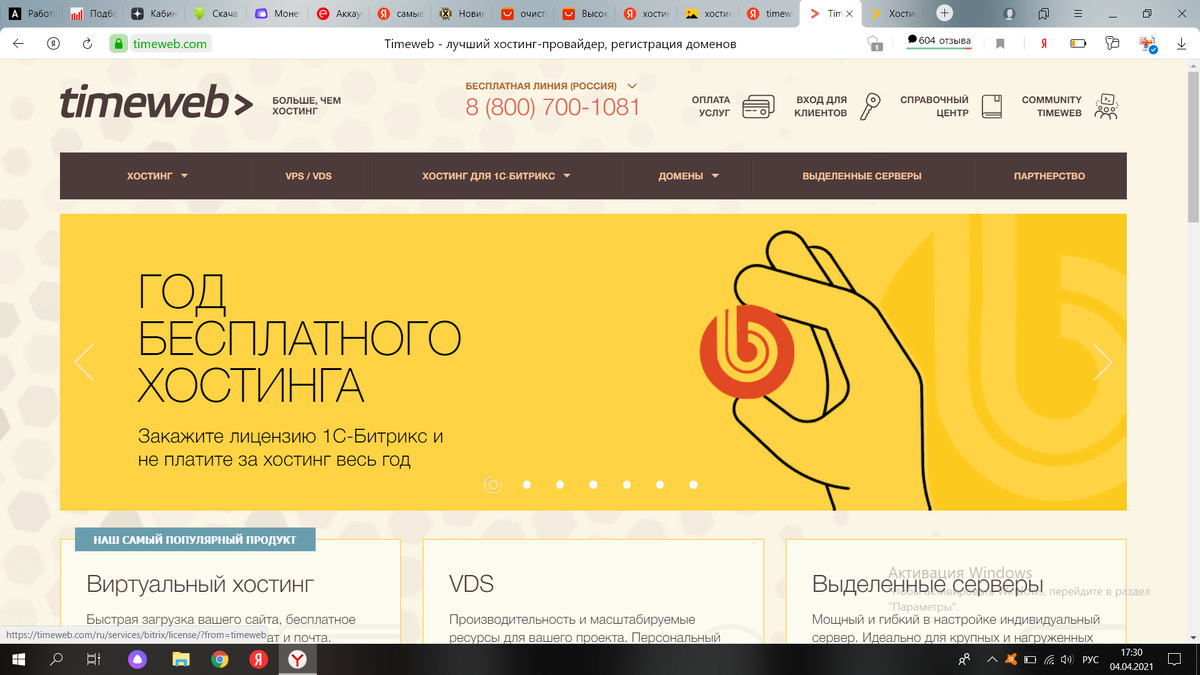This screenshot has width=1200, height=675.
Task: Open the bookmark icon in the address bar
Action: coord(1000,44)
